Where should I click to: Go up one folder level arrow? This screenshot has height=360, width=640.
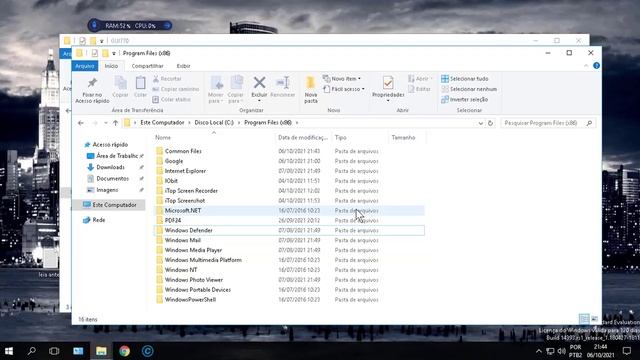116,123
